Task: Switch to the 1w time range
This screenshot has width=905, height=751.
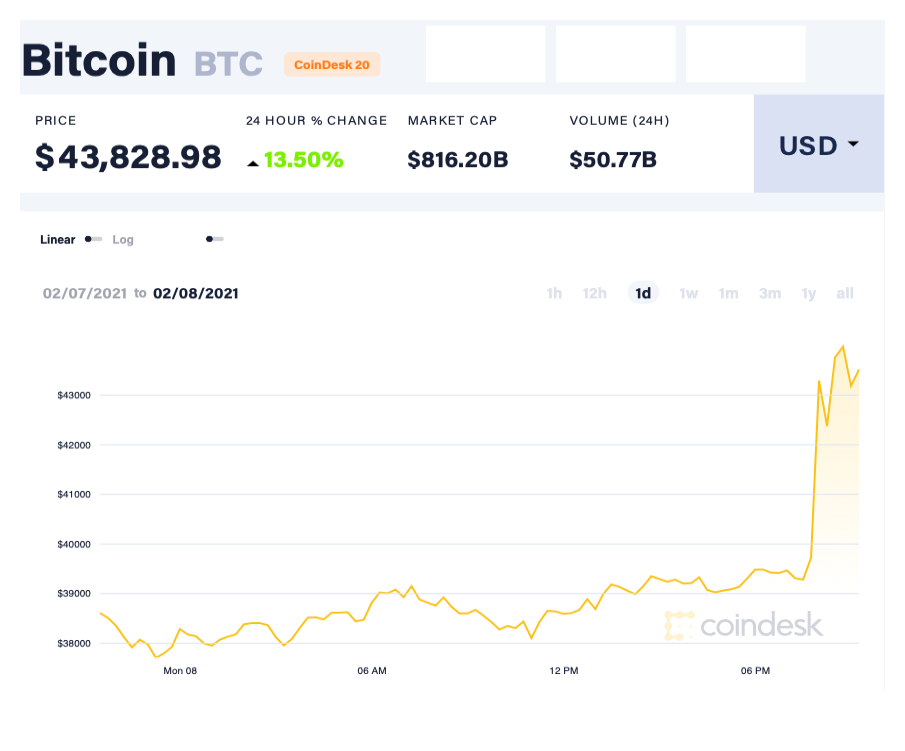Action: (x=688, y=293)
